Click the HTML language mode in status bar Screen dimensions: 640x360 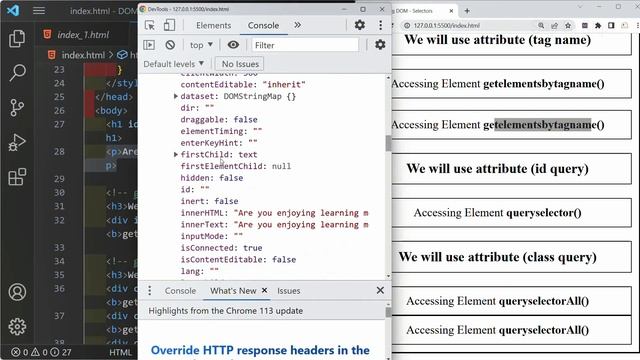pyautogui.click(x=120, y=352)
